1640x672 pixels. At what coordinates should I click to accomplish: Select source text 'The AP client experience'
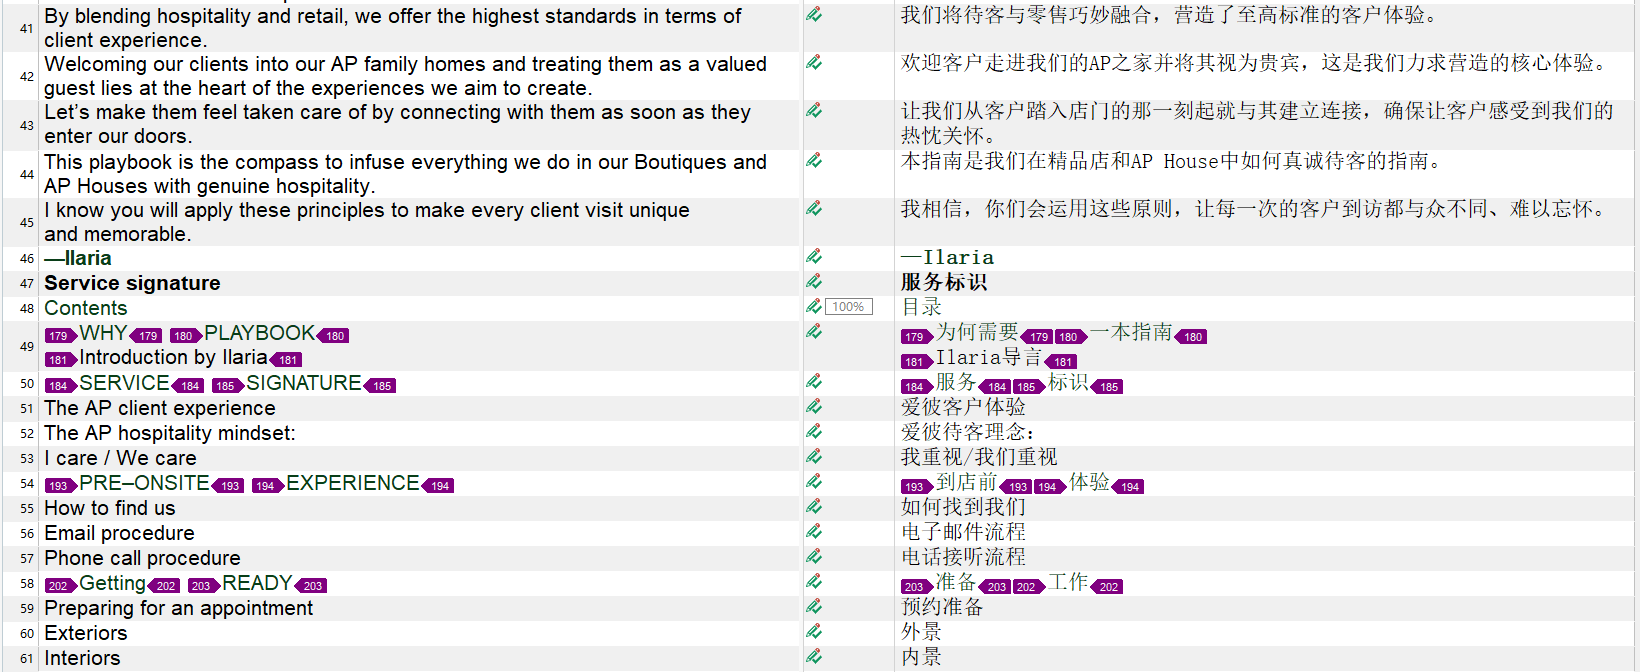[x=160, y=408]
